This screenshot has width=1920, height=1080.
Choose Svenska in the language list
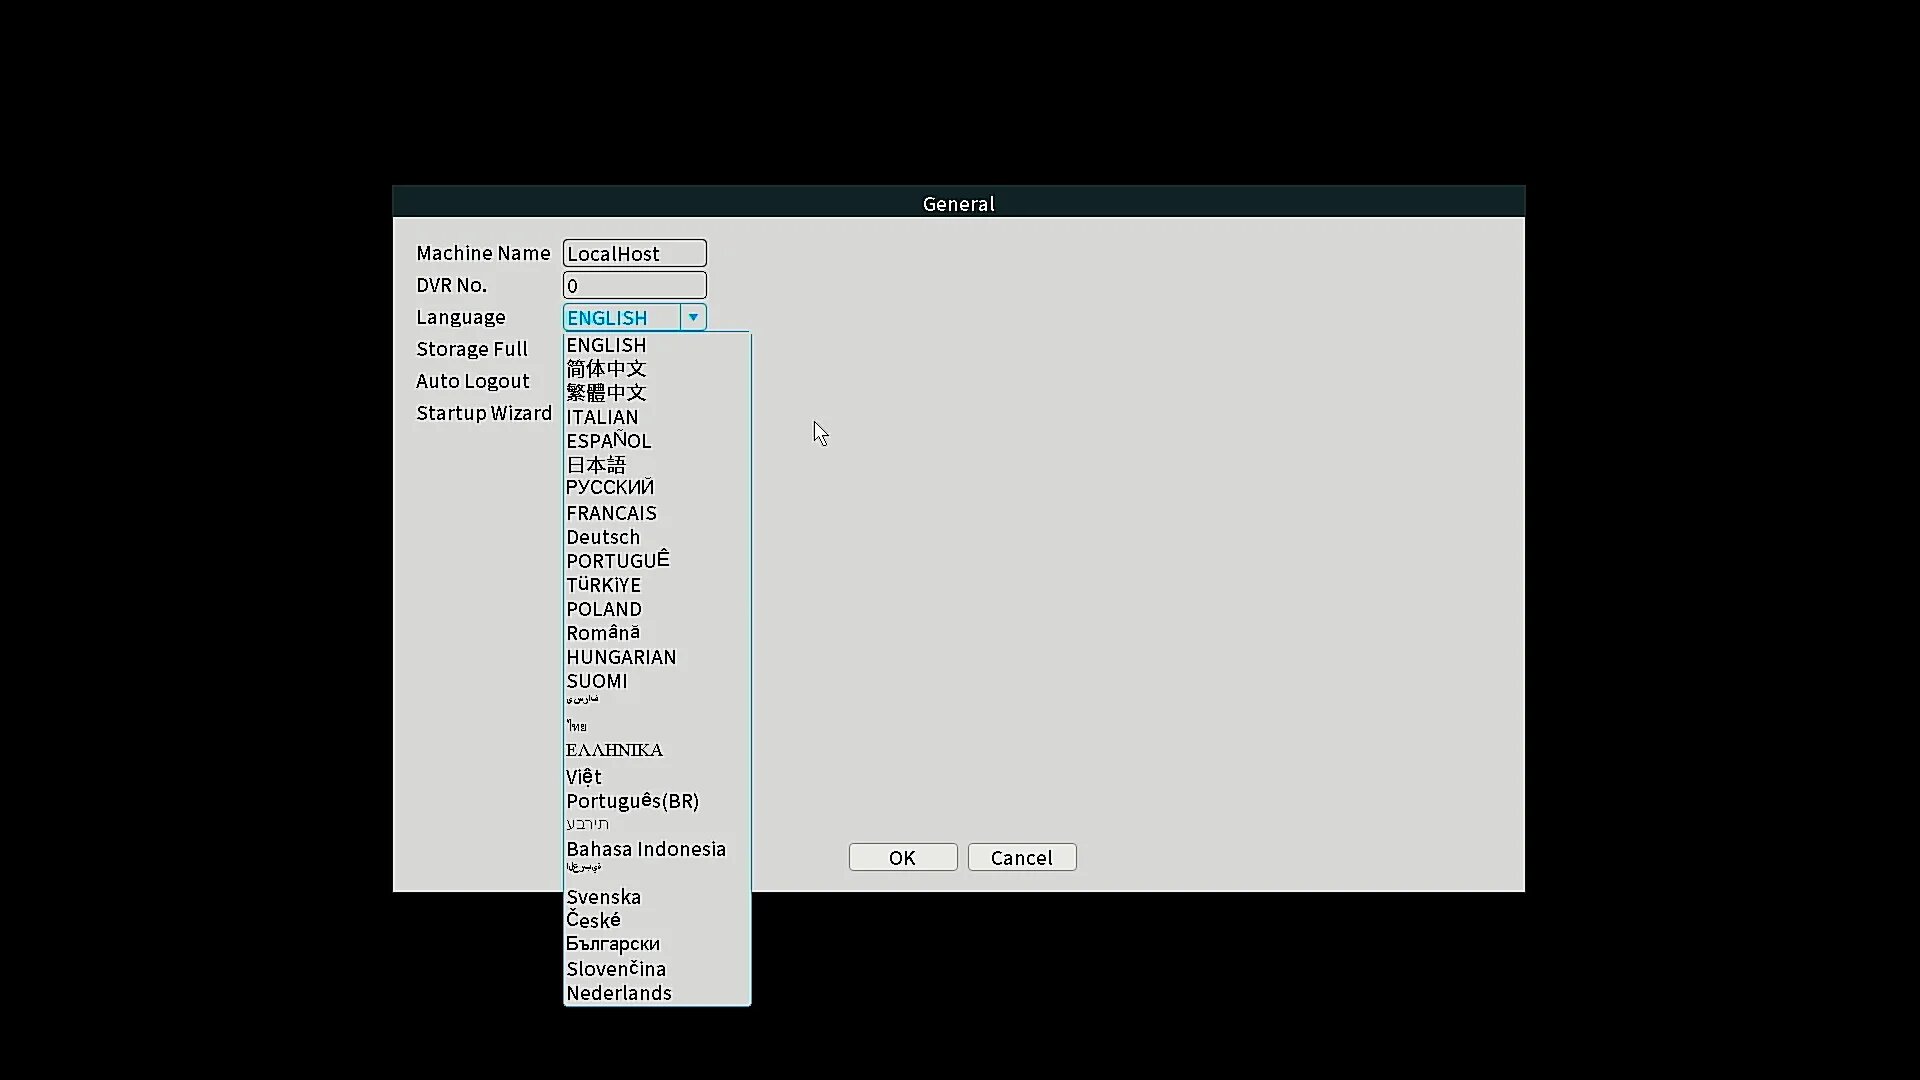tap(603, 897)
